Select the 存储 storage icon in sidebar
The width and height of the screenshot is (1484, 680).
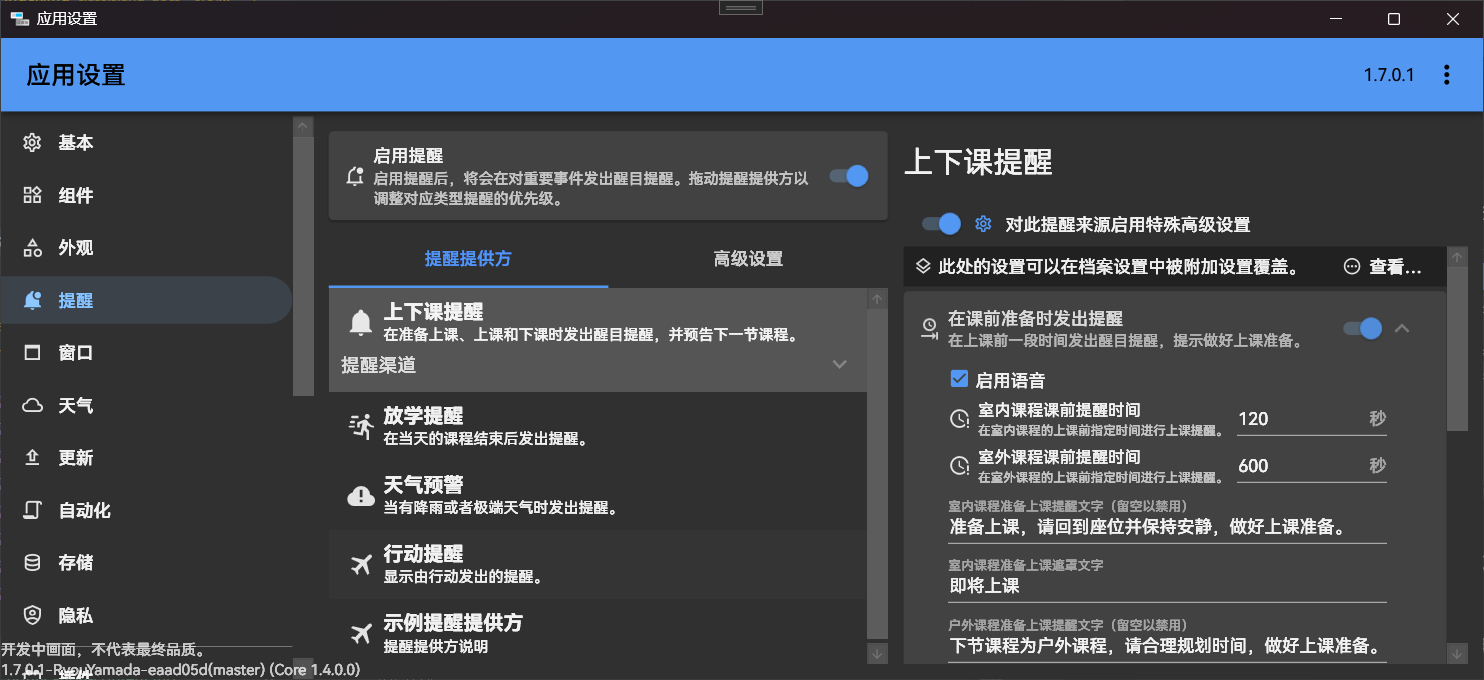[x=34, y=562]
